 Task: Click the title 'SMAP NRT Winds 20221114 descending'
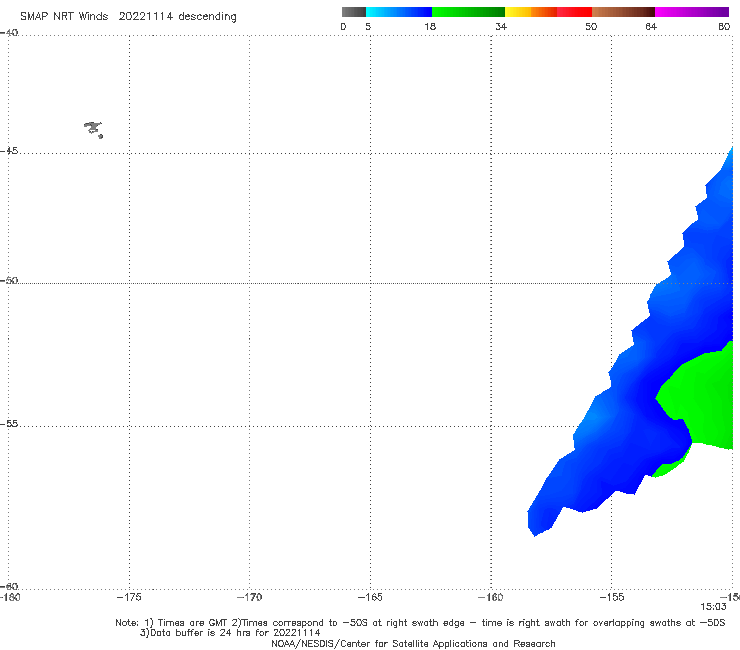[x=128, y=17]
